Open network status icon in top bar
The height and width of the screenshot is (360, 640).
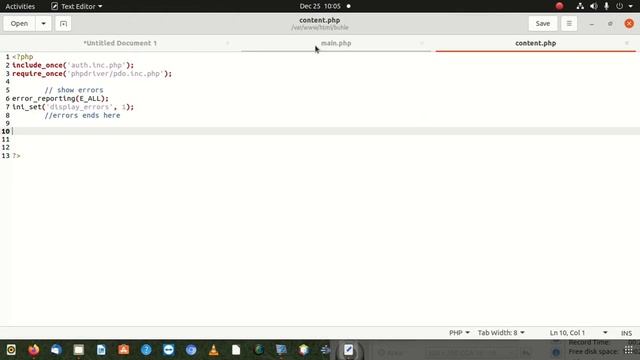tap(580, 6)
